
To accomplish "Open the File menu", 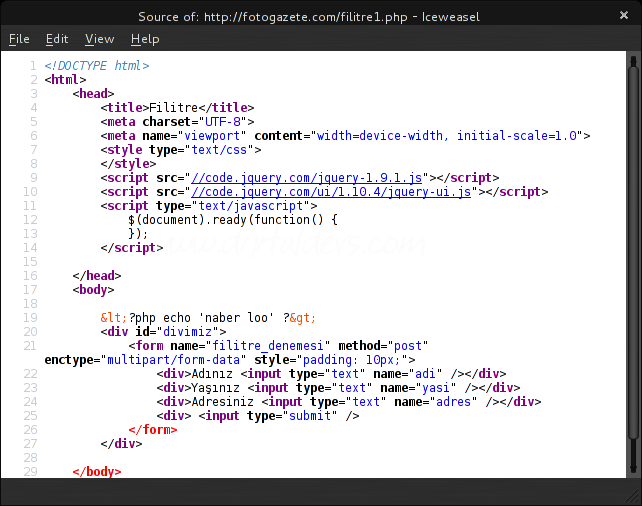I will pyautogui.click(x=19, y=39).
